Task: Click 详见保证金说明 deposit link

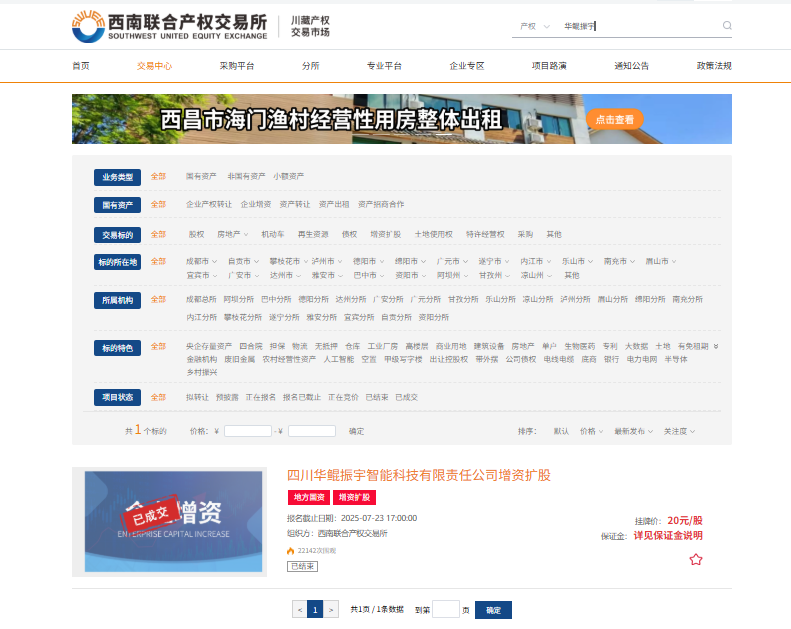Action: click(x=668, y=536)
